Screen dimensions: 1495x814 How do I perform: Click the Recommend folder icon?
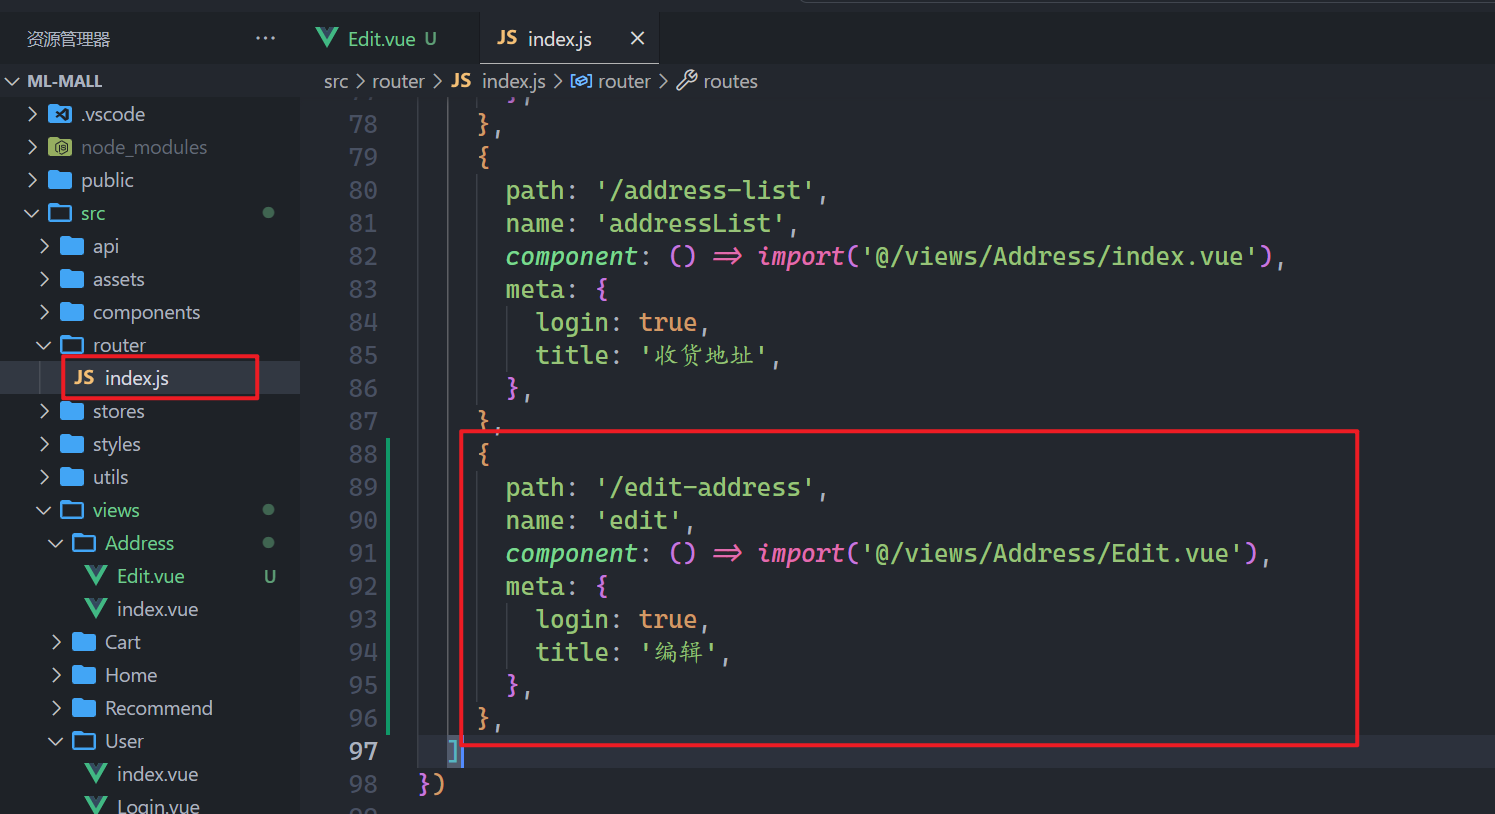coord(84,708)
